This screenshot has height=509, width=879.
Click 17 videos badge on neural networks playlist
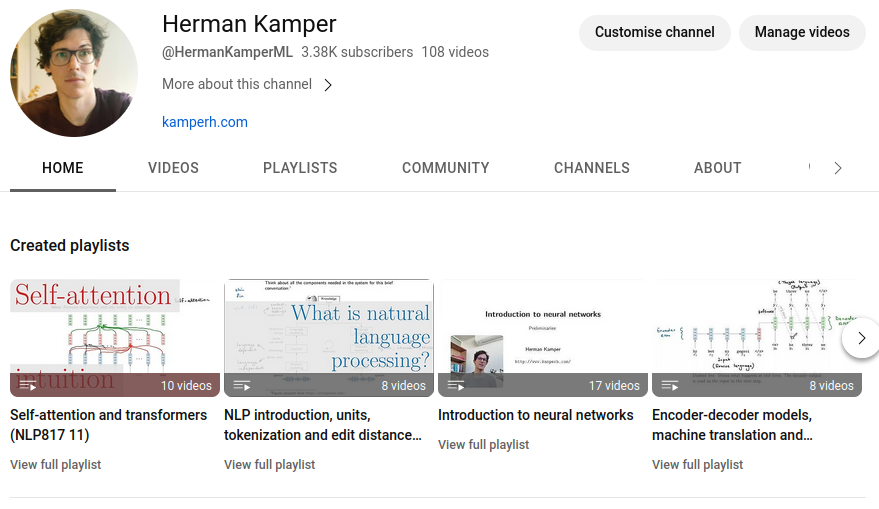click(614, 386)
